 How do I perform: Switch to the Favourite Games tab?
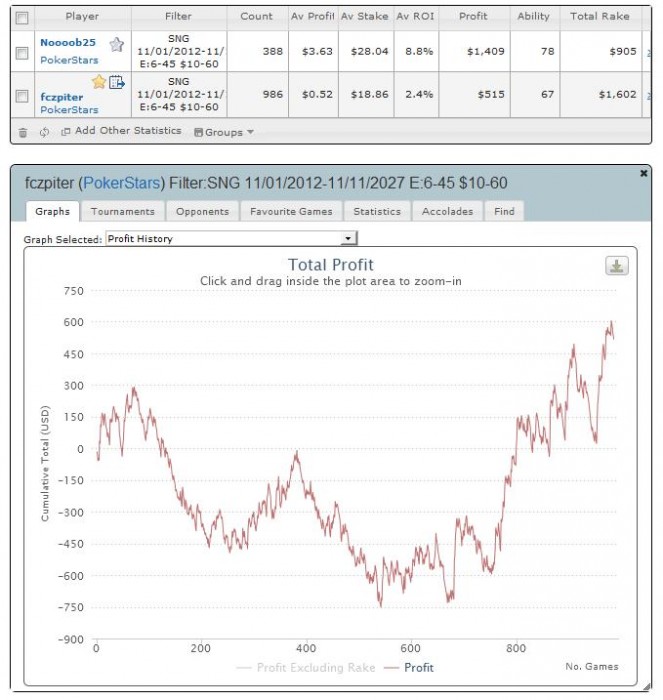(291, 211)
